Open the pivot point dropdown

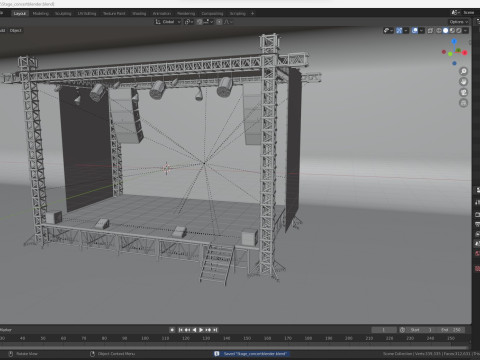(189, 22)
